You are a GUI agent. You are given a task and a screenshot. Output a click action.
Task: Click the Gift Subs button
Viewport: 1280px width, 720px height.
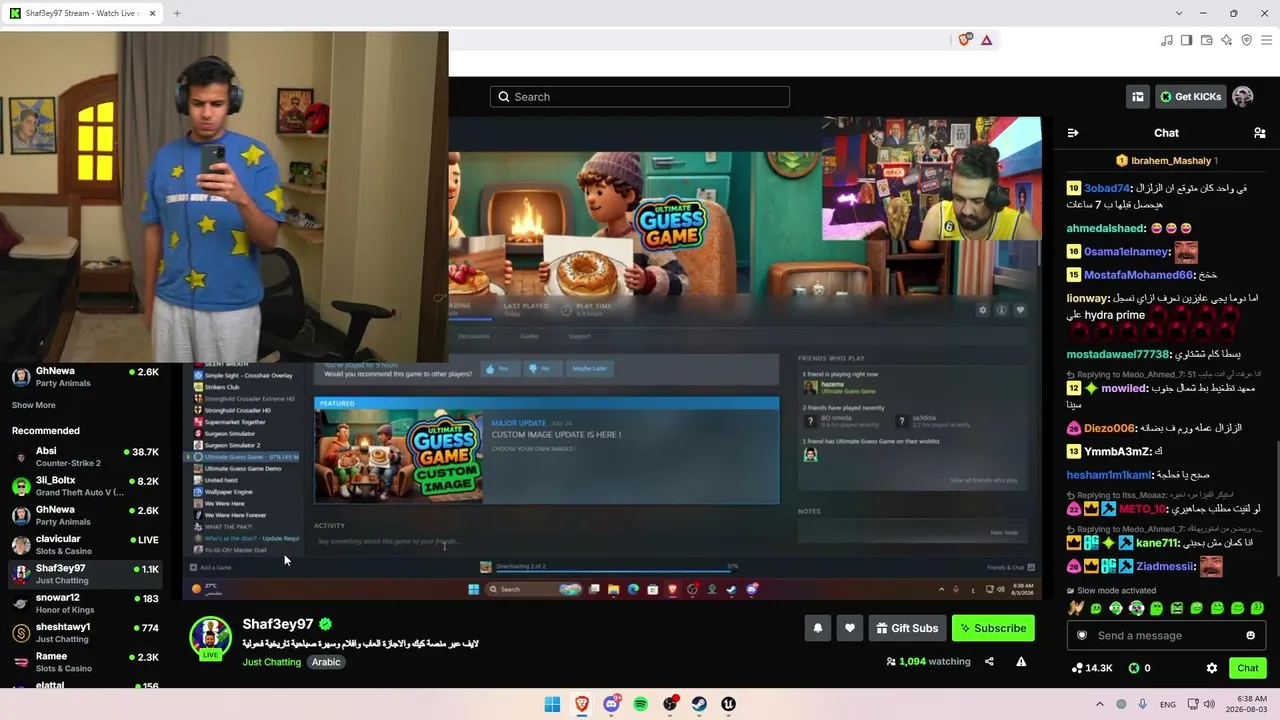(908, 628)
